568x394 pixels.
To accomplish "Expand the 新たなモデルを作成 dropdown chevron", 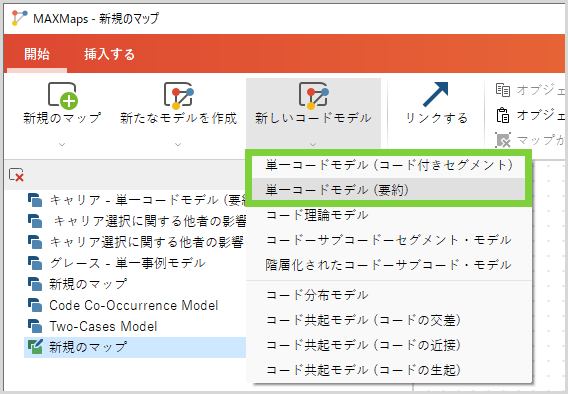I will [178, 144].
